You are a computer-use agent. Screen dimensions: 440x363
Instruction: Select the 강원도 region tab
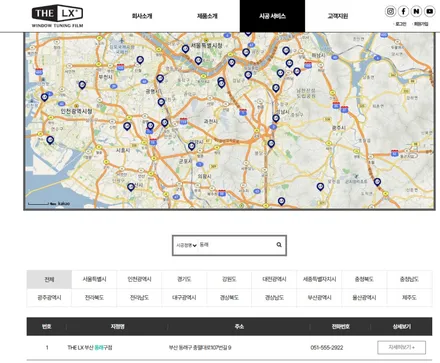(229, 279)
